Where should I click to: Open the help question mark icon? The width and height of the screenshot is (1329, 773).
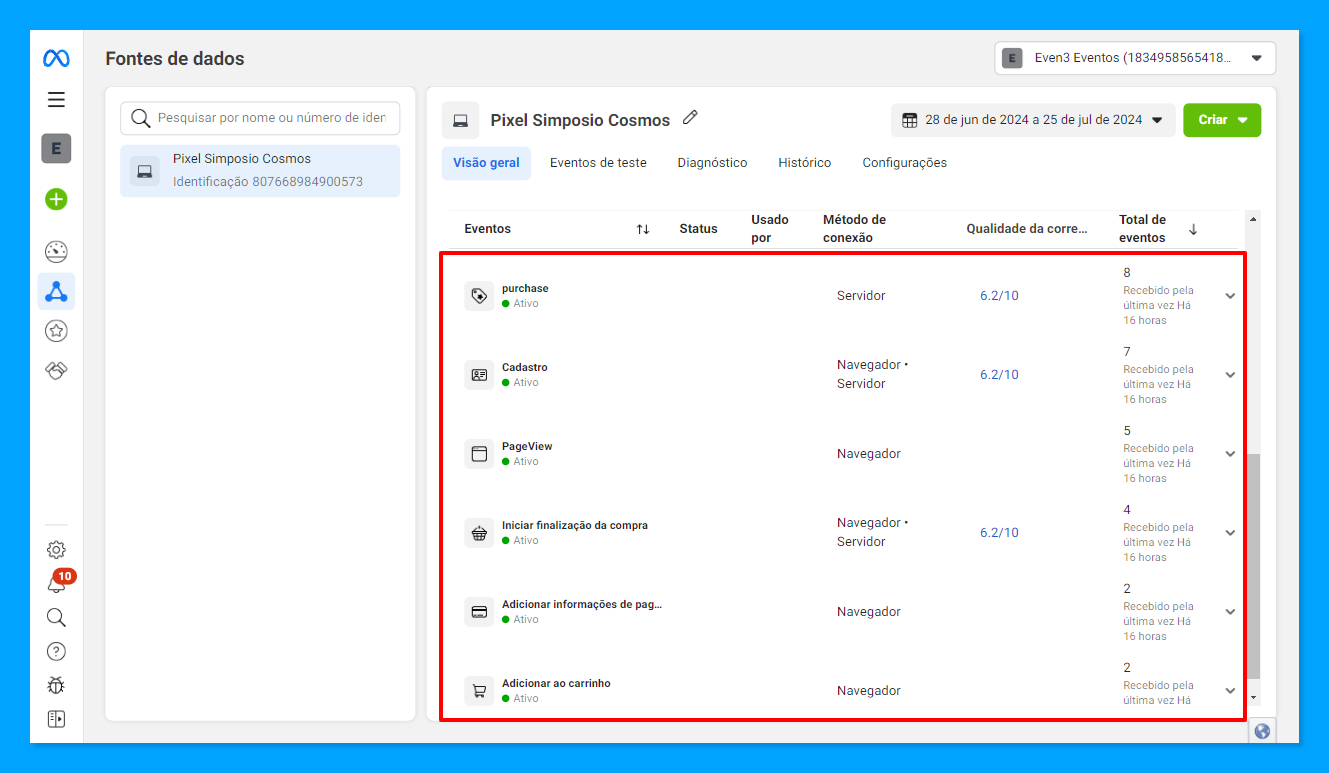56,651
